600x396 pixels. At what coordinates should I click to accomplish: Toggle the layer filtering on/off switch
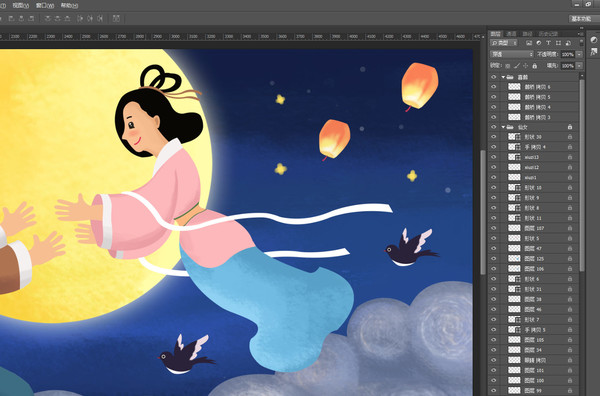[582, 42]
